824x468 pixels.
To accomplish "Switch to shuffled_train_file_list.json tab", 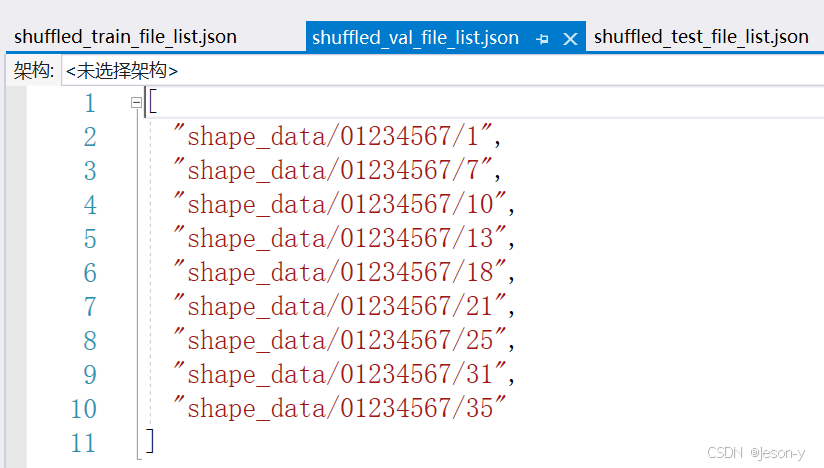I will (x=126, y=37).
